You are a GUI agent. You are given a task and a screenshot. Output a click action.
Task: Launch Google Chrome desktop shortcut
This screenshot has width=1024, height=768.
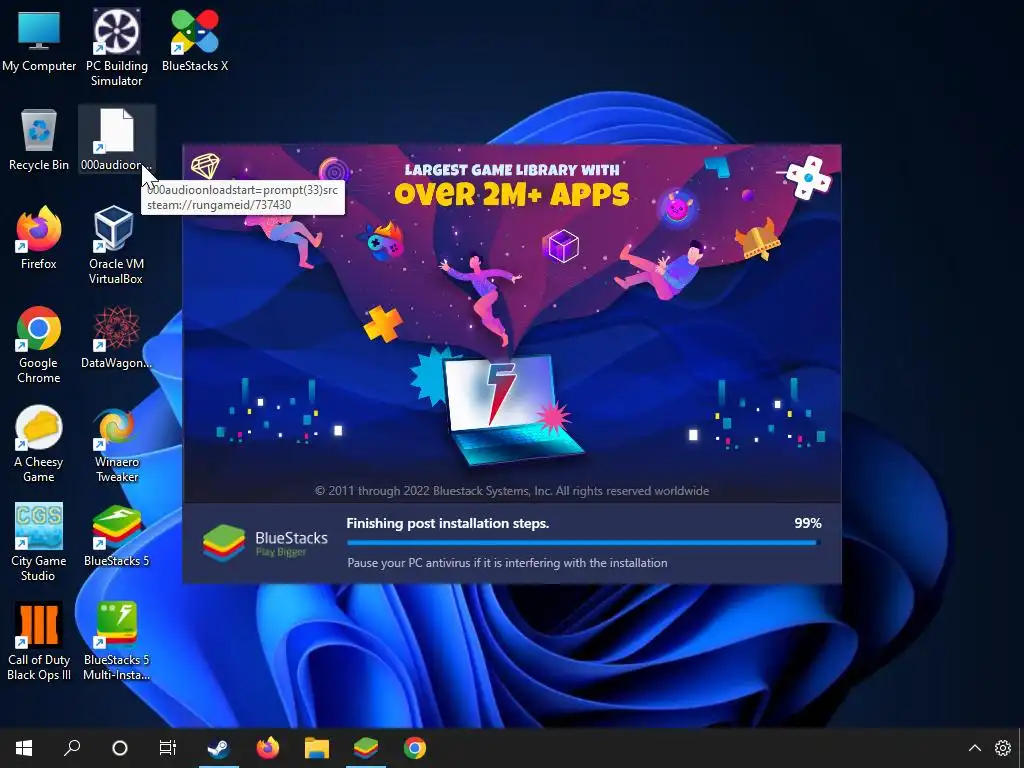coord(39,345)
